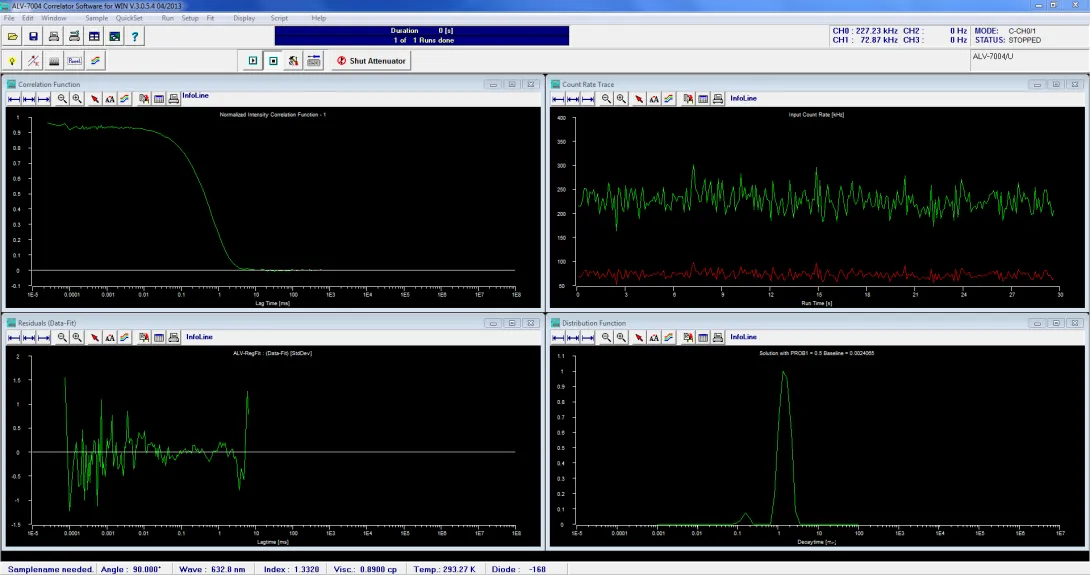The width and height of the screenshot is (1090, 575).
Task: Click the 'Angle : 90.000°' status entry
Action: coord(131,569)
